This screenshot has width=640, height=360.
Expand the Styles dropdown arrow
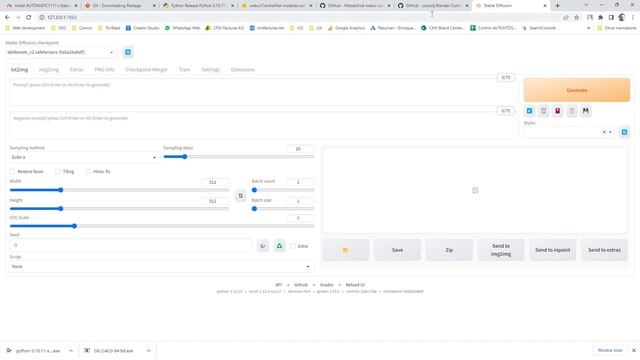click(x=610, y=132)
